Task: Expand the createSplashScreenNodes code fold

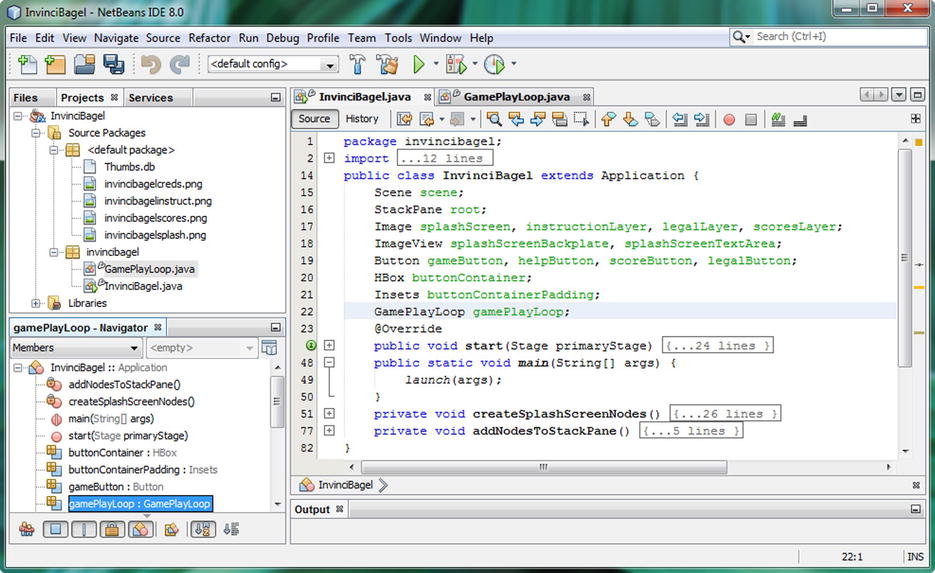Action: click(x=329, y=413)
